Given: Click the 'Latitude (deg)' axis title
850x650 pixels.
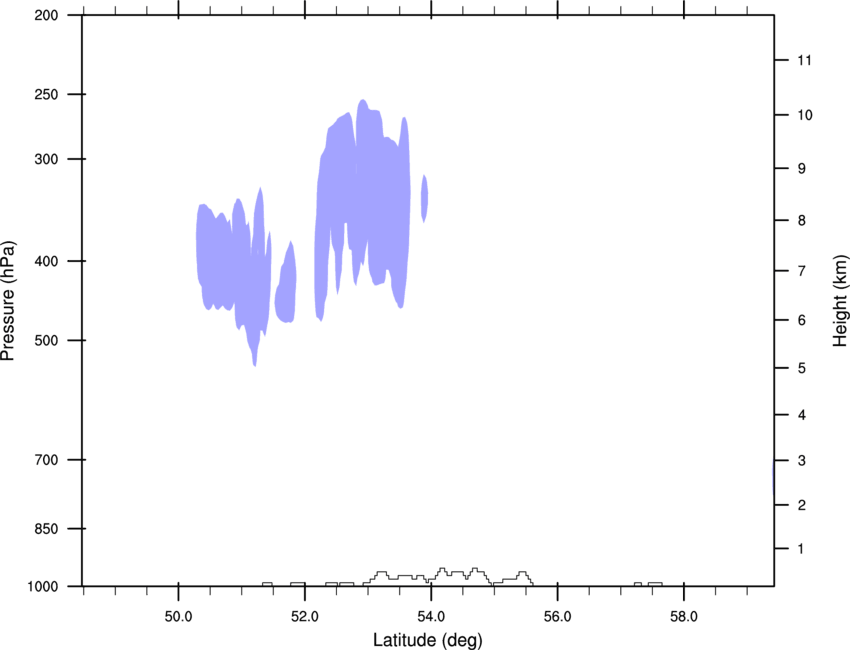Looking at the screenshot, I should tap(428, 640).
